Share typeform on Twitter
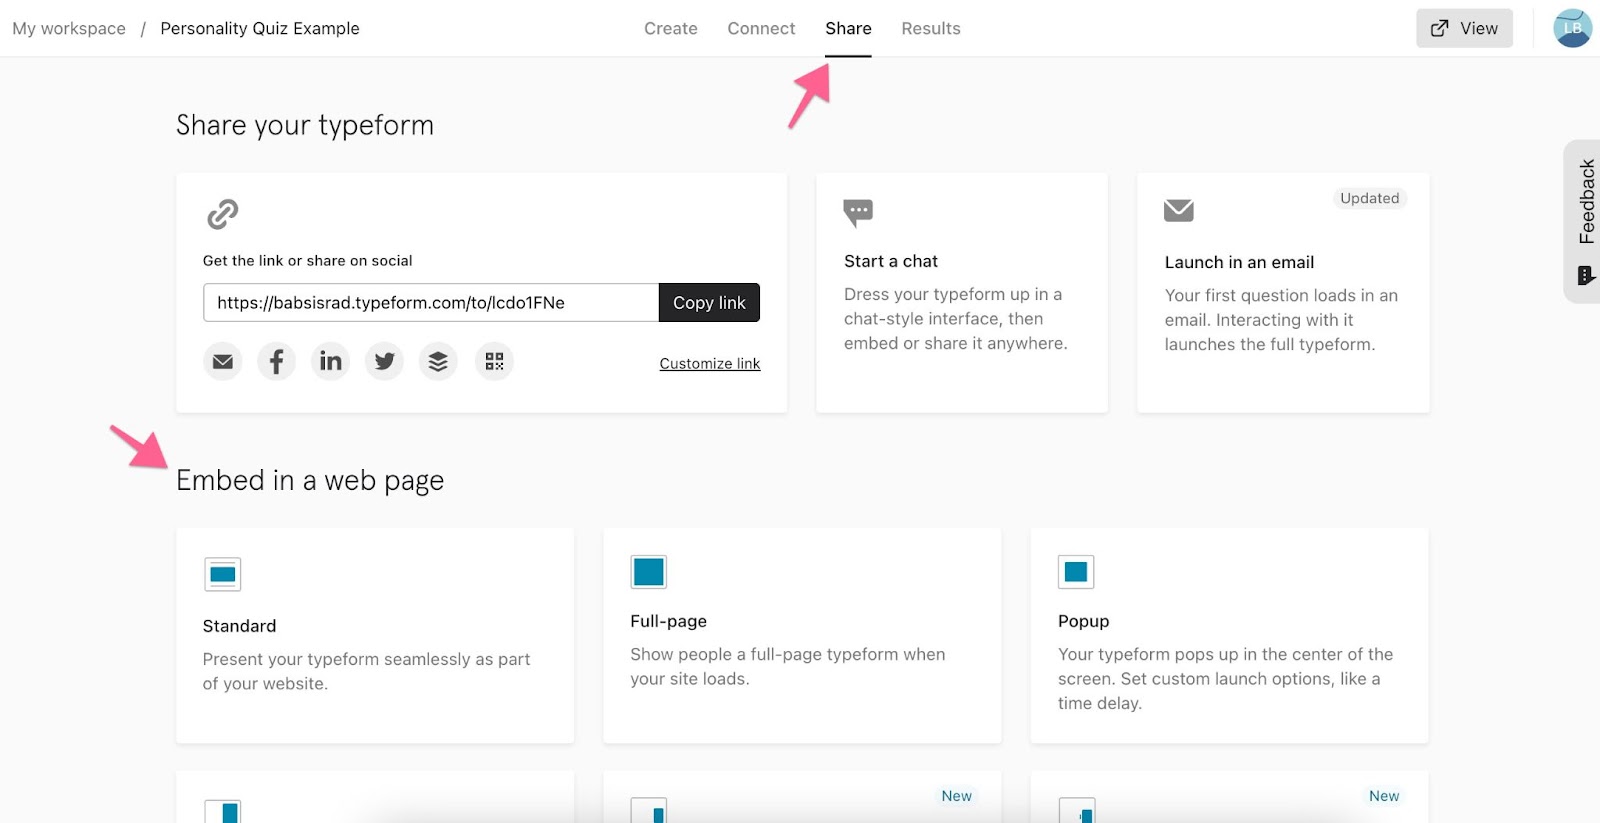This screenshot has height=823, width=1600. (x=384, y=361)
